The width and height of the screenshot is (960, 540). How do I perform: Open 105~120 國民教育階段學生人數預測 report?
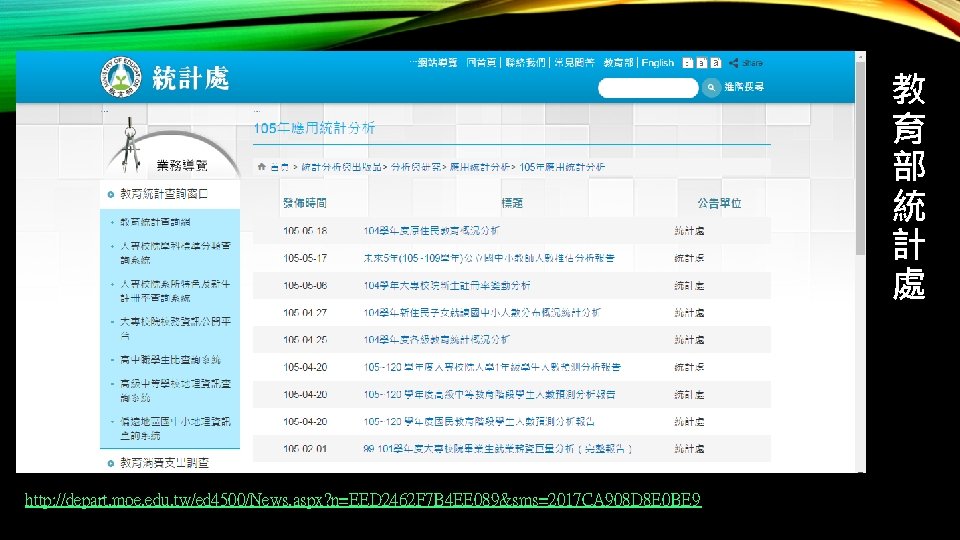pos(479,421)
